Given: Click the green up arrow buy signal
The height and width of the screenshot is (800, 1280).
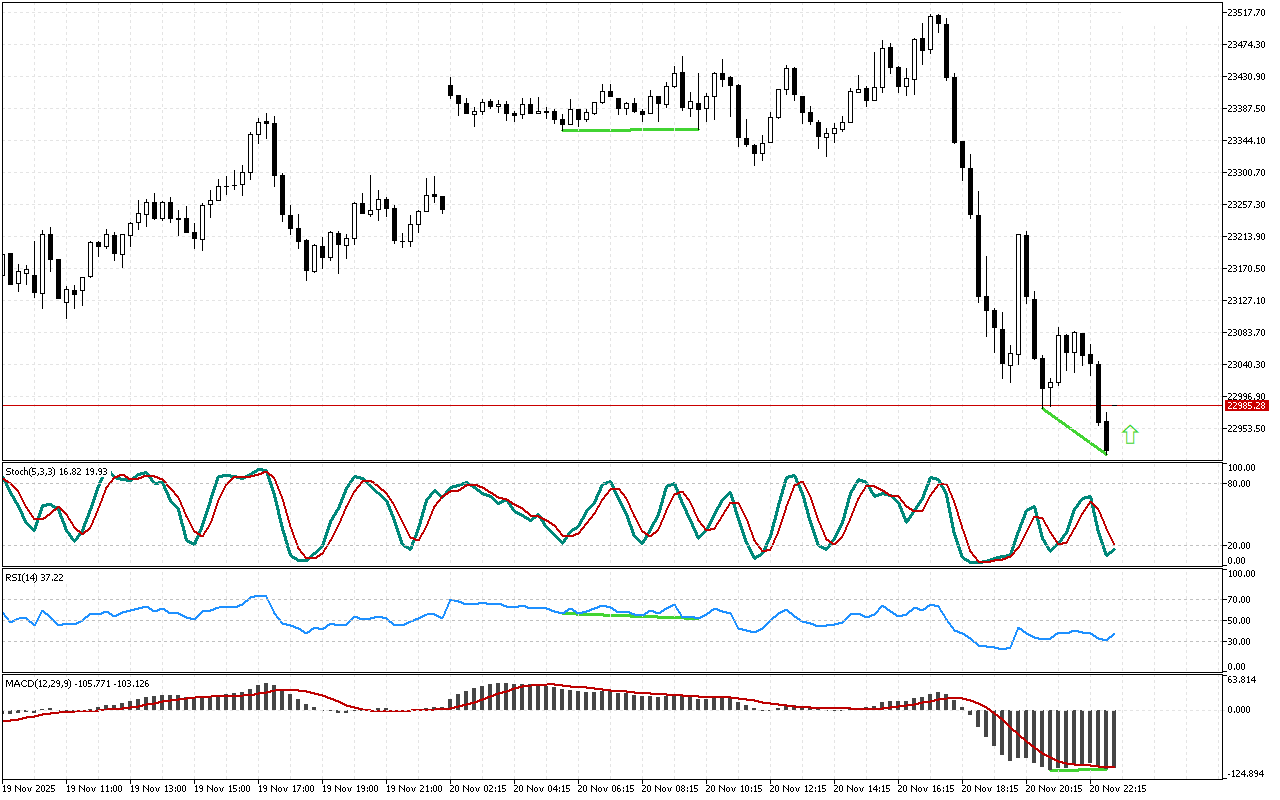Looking at the screenshot, I should [1130, 434].
